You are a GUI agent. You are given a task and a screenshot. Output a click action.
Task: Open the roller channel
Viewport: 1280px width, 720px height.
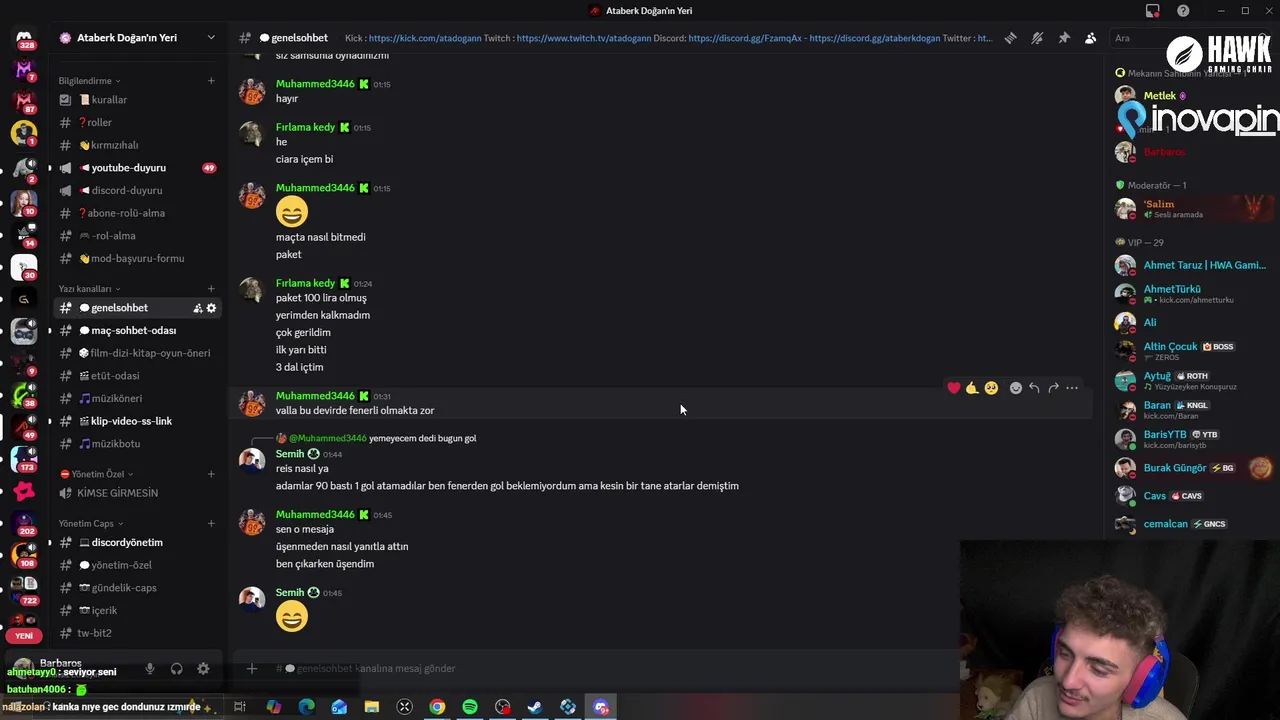coord(136,122)
